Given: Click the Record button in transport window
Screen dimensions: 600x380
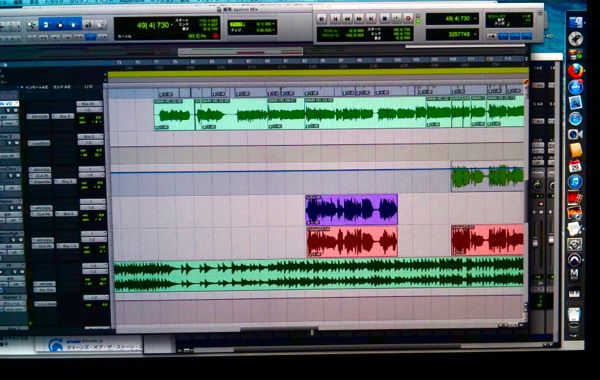Looking at the screenshot, I should (x=408, y=18).
